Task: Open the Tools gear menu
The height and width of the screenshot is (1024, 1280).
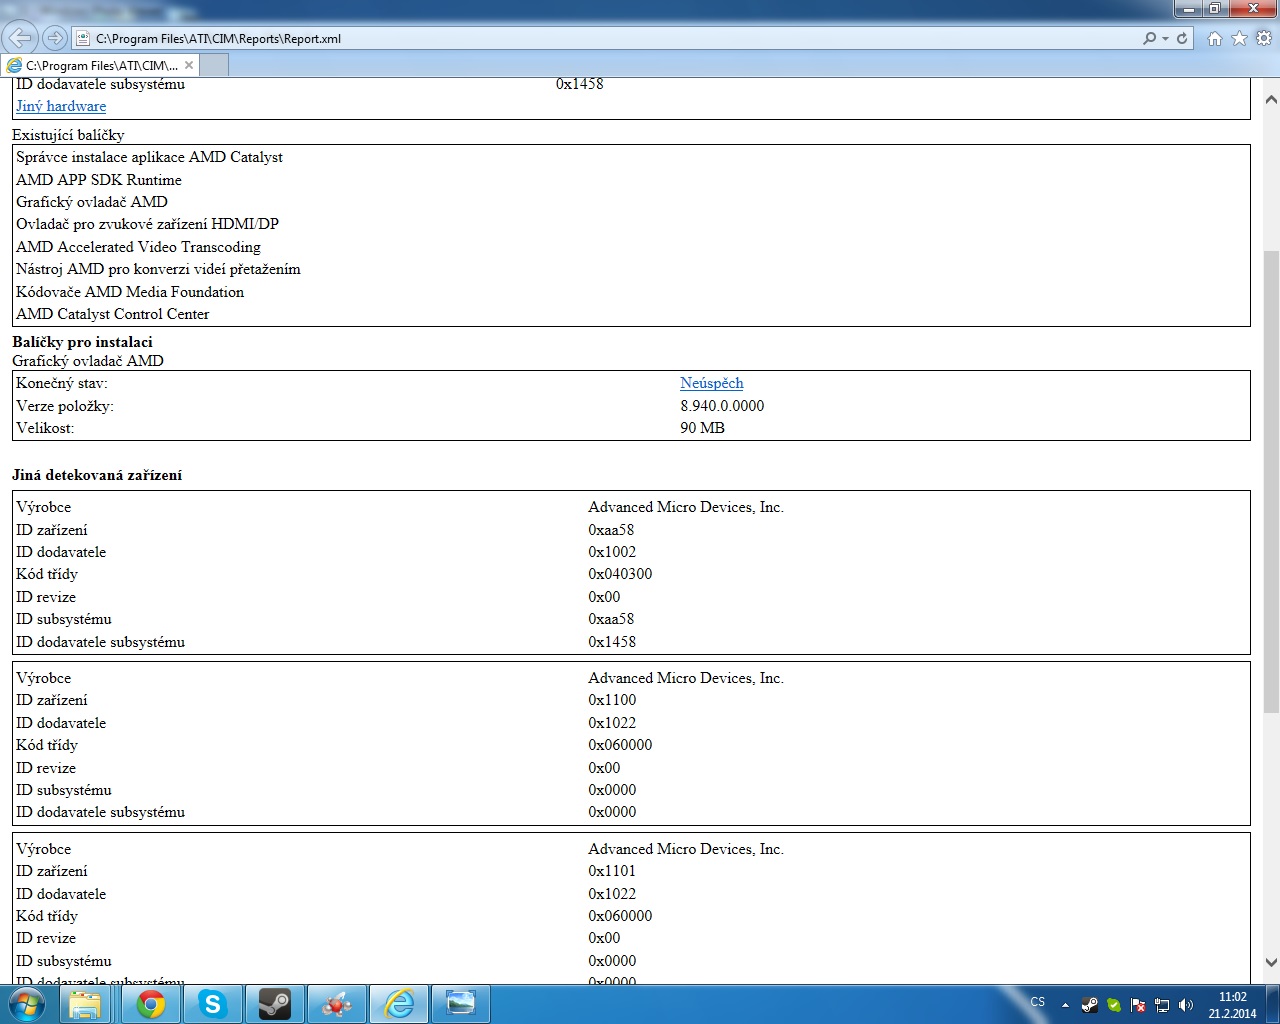Action: point(1264,38)
